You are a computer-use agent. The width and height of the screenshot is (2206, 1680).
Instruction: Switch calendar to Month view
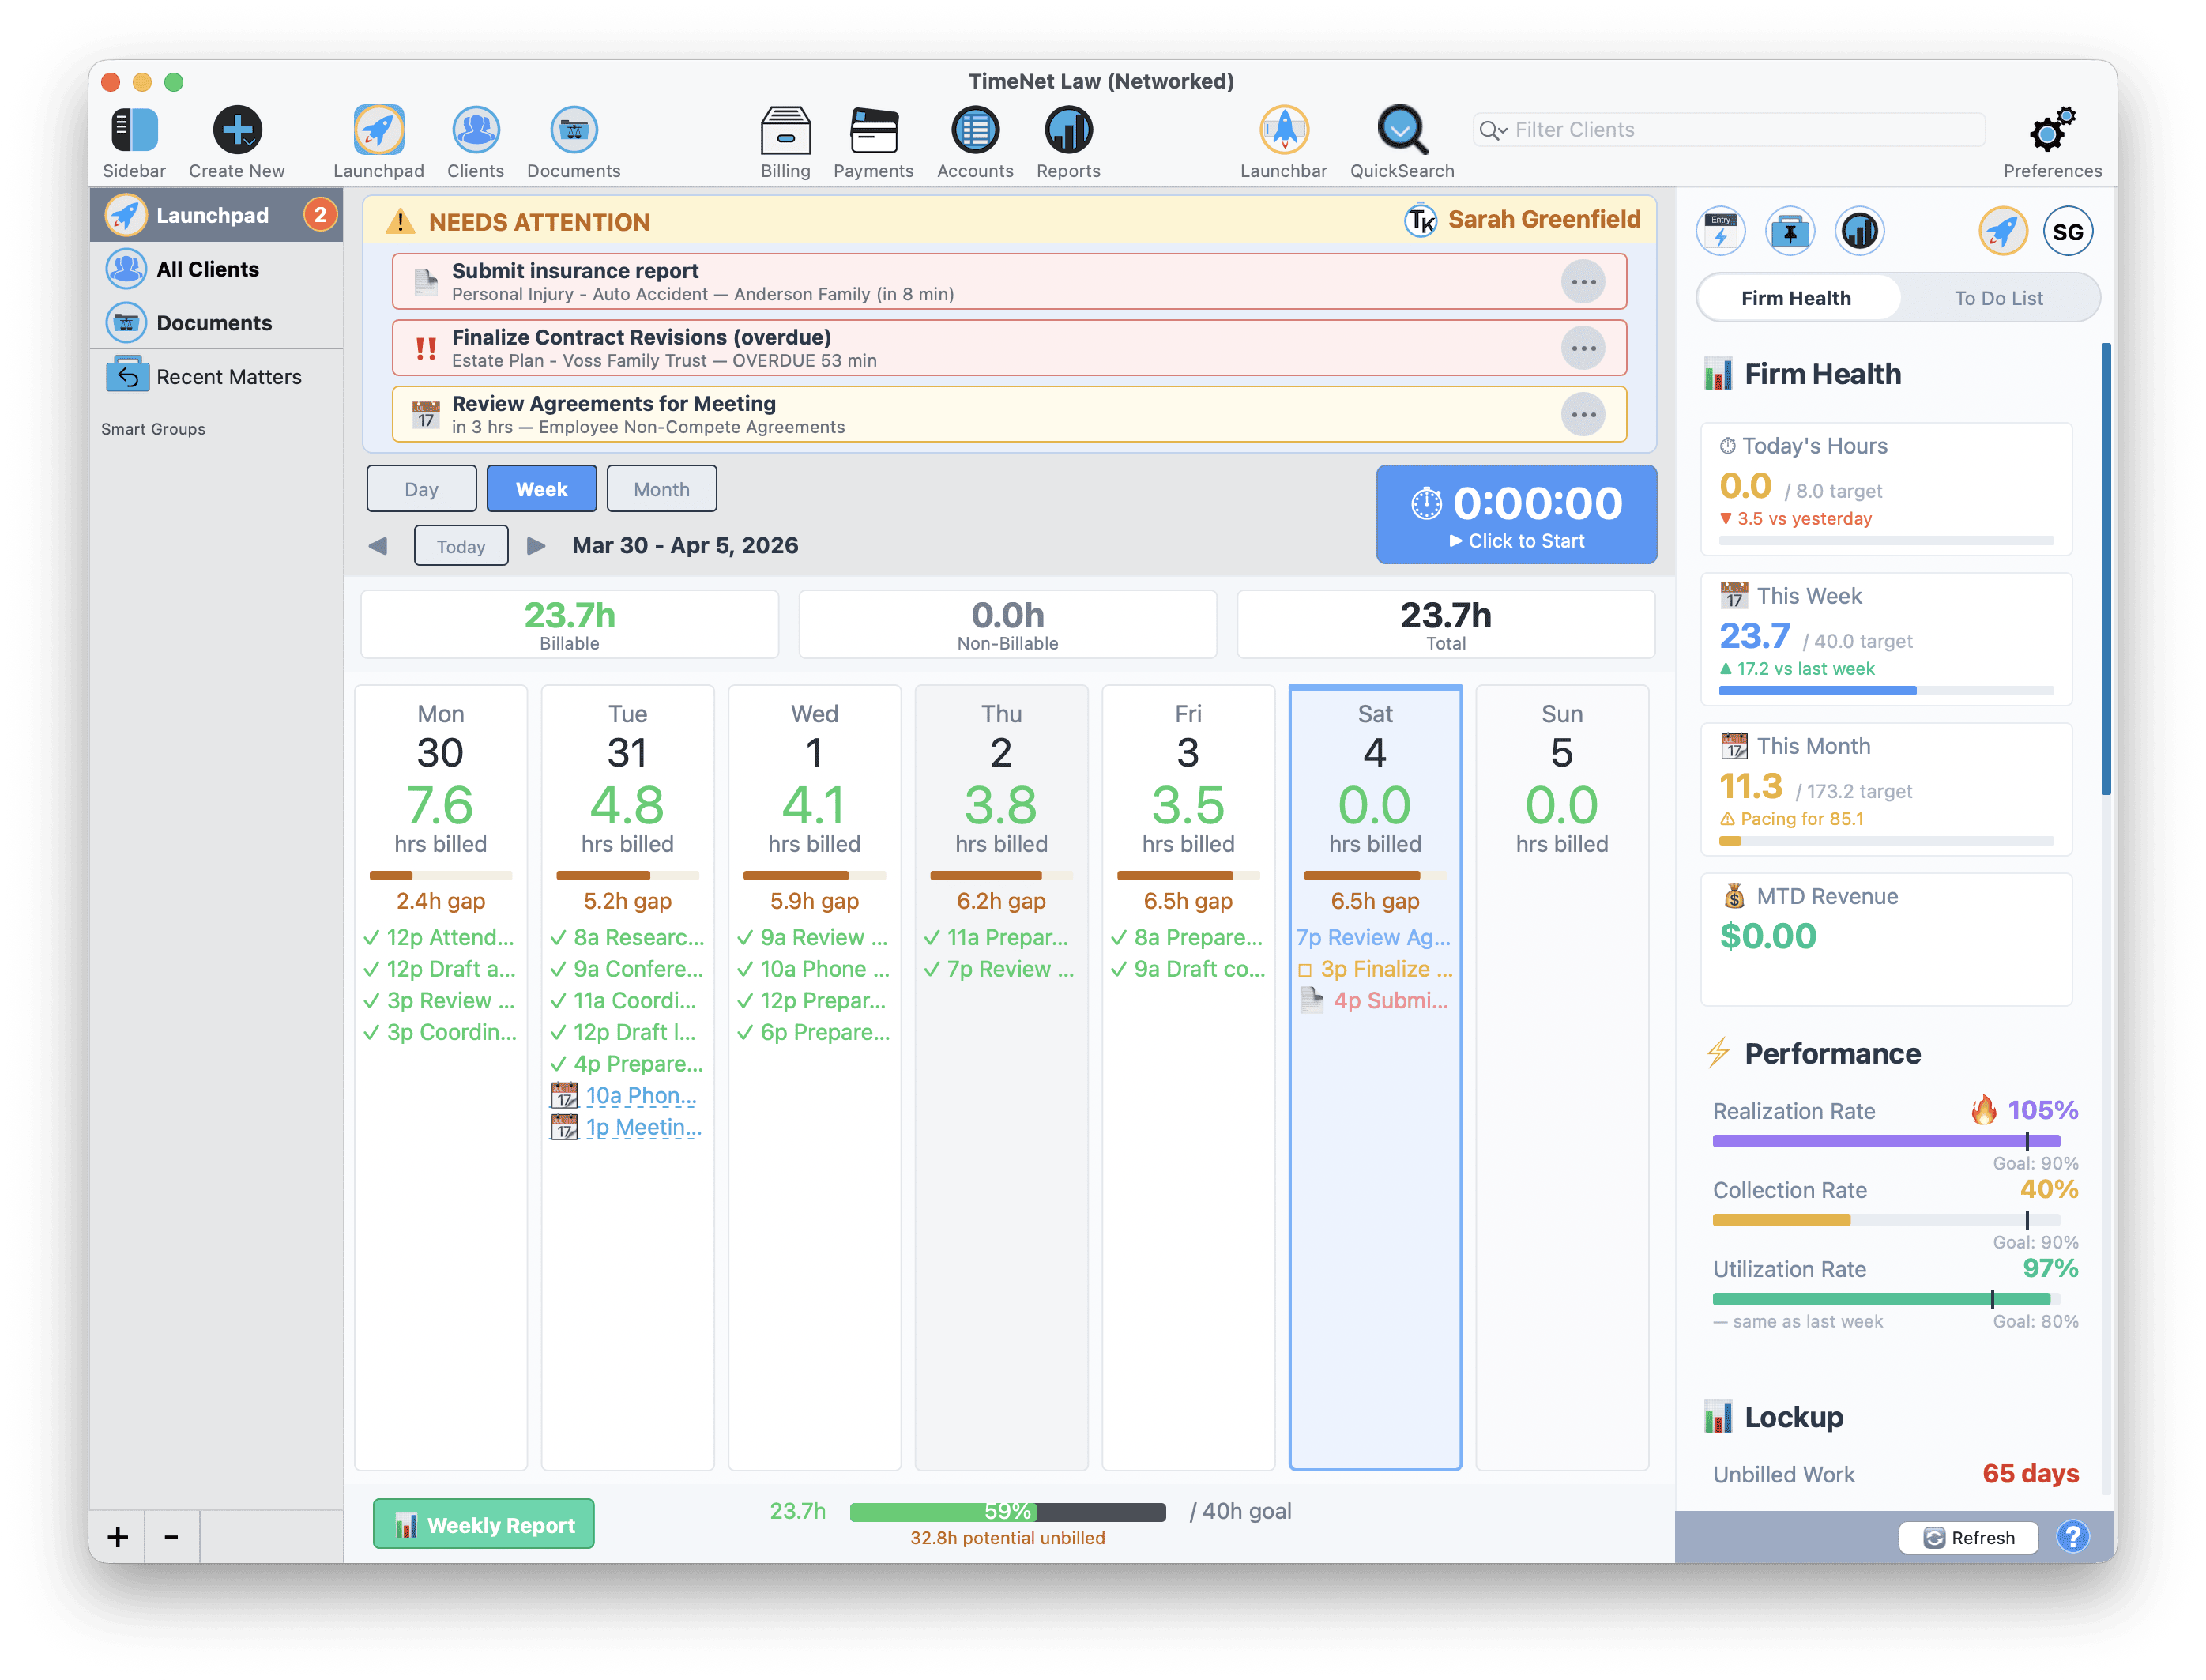661,488
